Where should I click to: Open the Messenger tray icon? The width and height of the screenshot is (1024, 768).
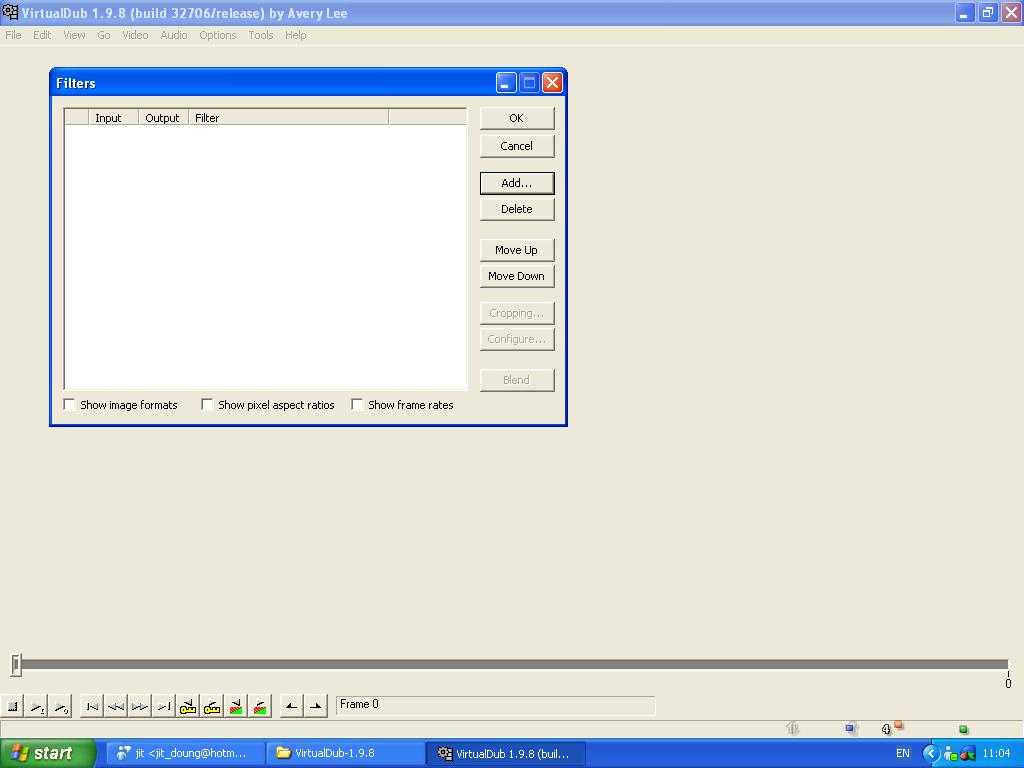click(x=950, y=754)
